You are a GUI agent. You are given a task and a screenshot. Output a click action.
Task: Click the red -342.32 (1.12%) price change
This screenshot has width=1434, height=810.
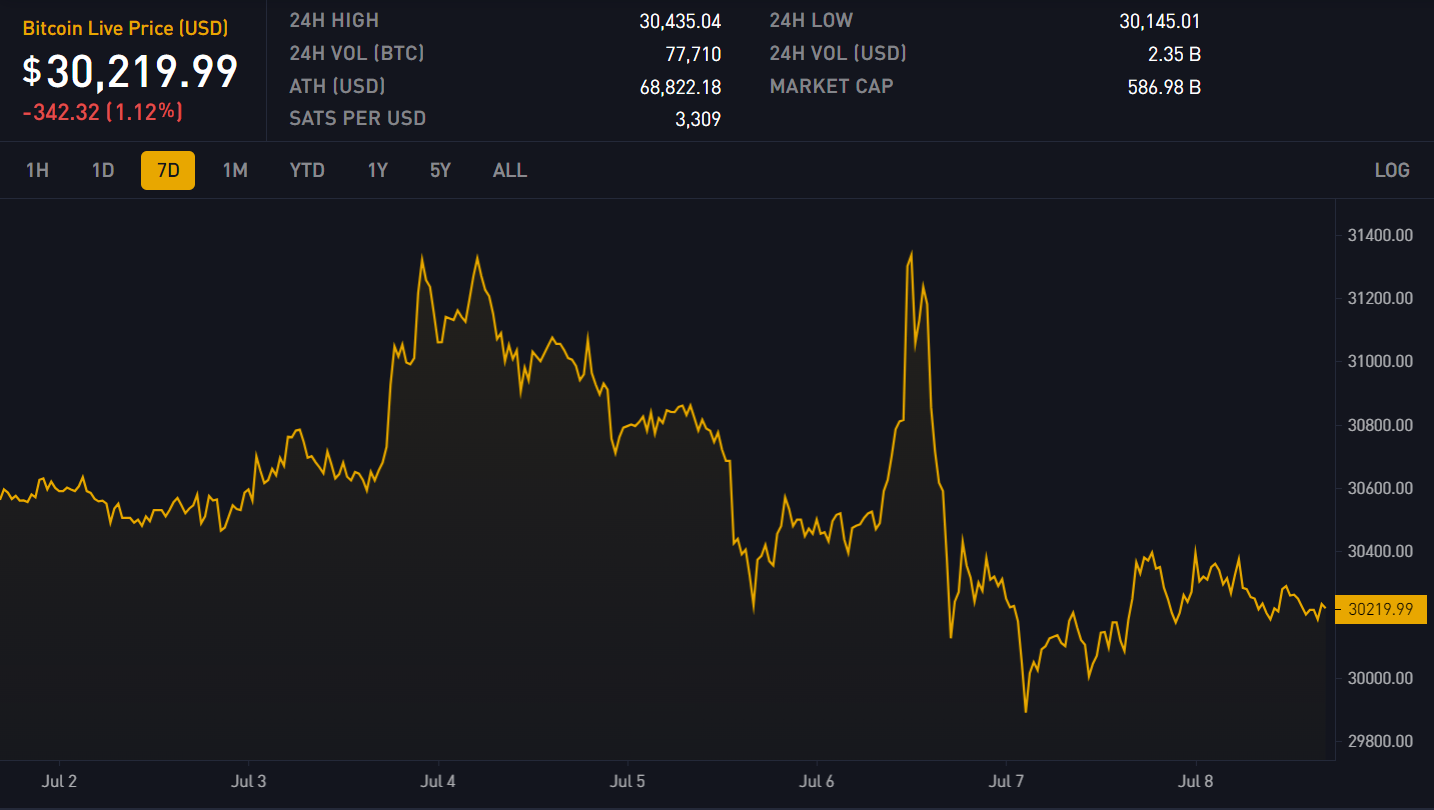pos(103,112)
